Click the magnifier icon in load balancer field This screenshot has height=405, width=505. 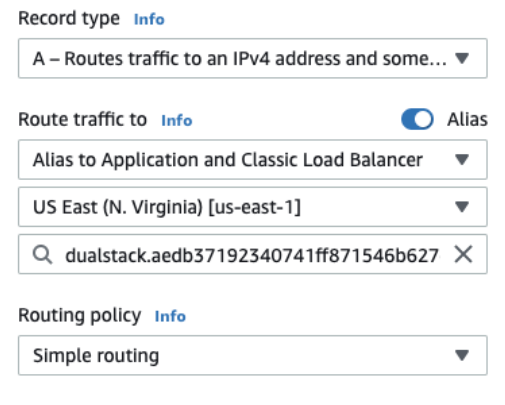tap(42, 255)
